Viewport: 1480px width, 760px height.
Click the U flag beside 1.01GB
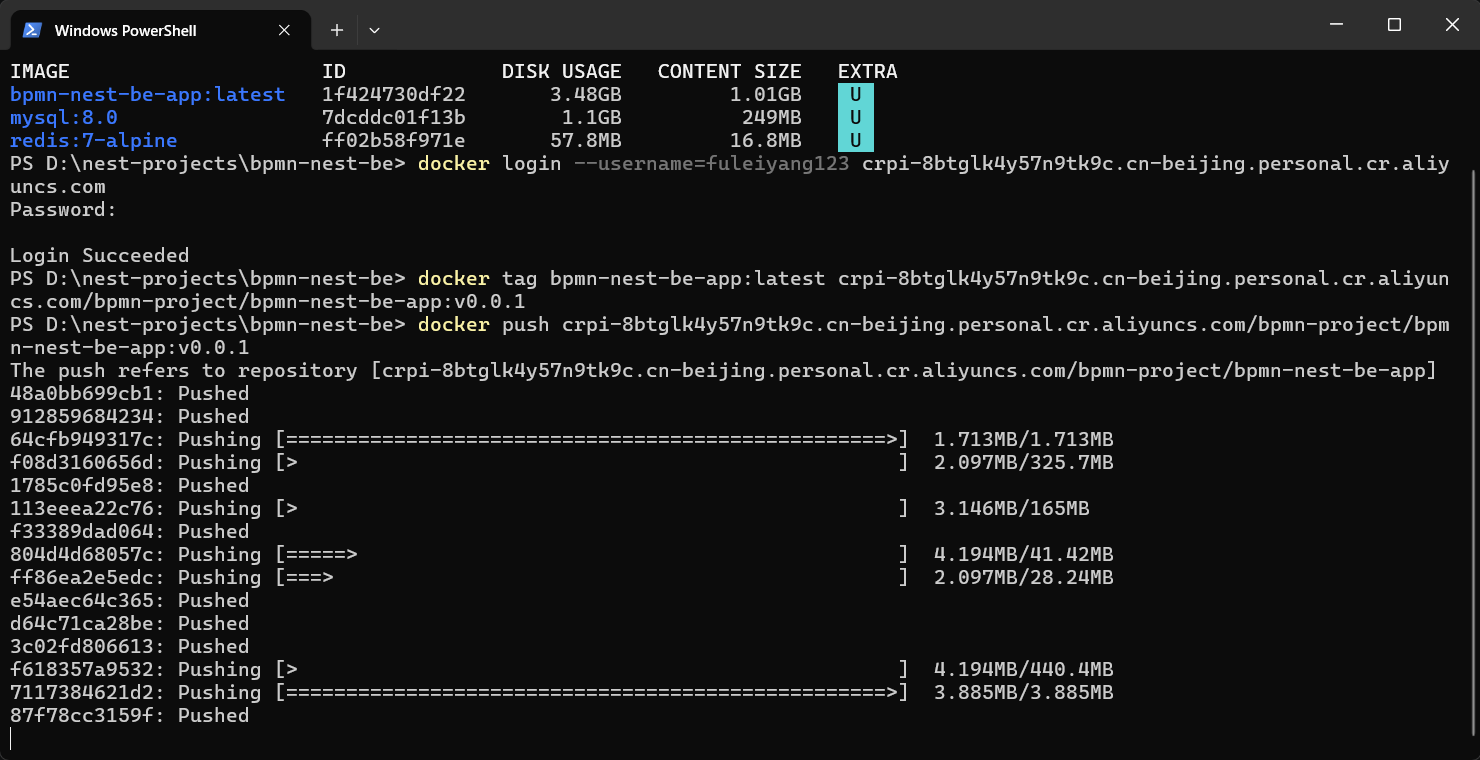coord(856,95)
